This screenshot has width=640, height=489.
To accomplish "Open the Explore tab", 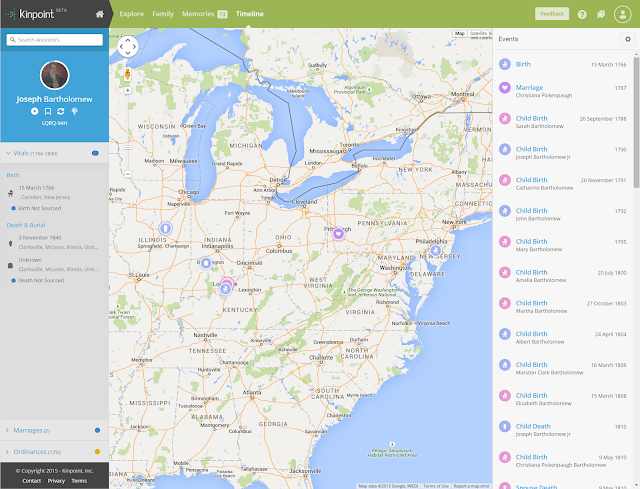I will coord(131,14).
